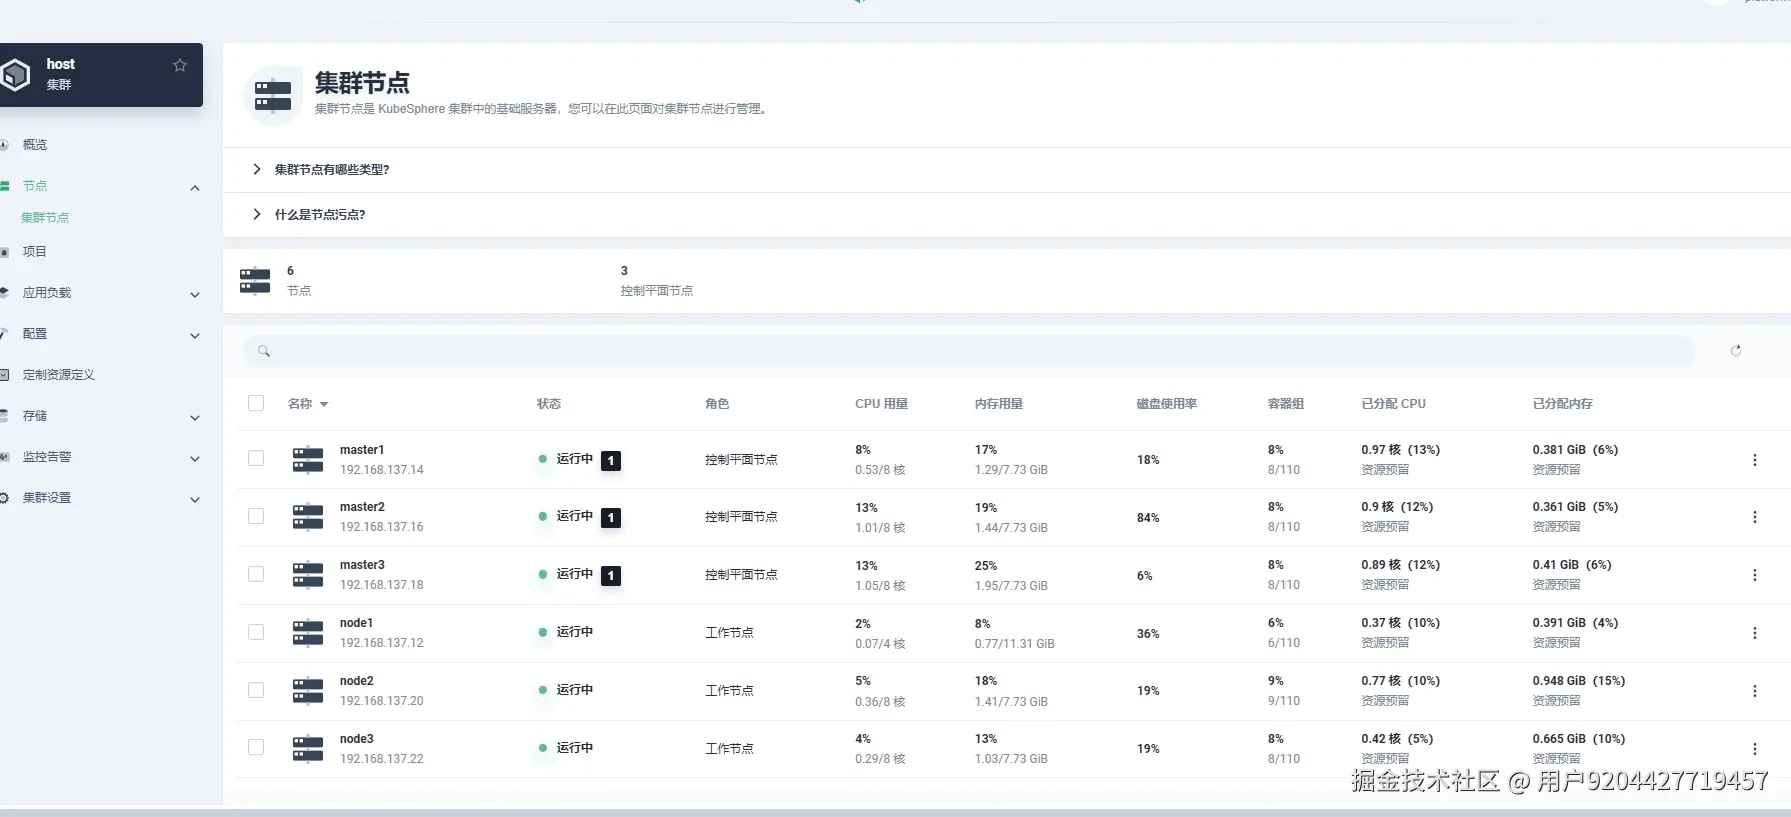The image size is (1791, 817).
Task: Open more actions for master1 row
Action: tap(1754, 460)
